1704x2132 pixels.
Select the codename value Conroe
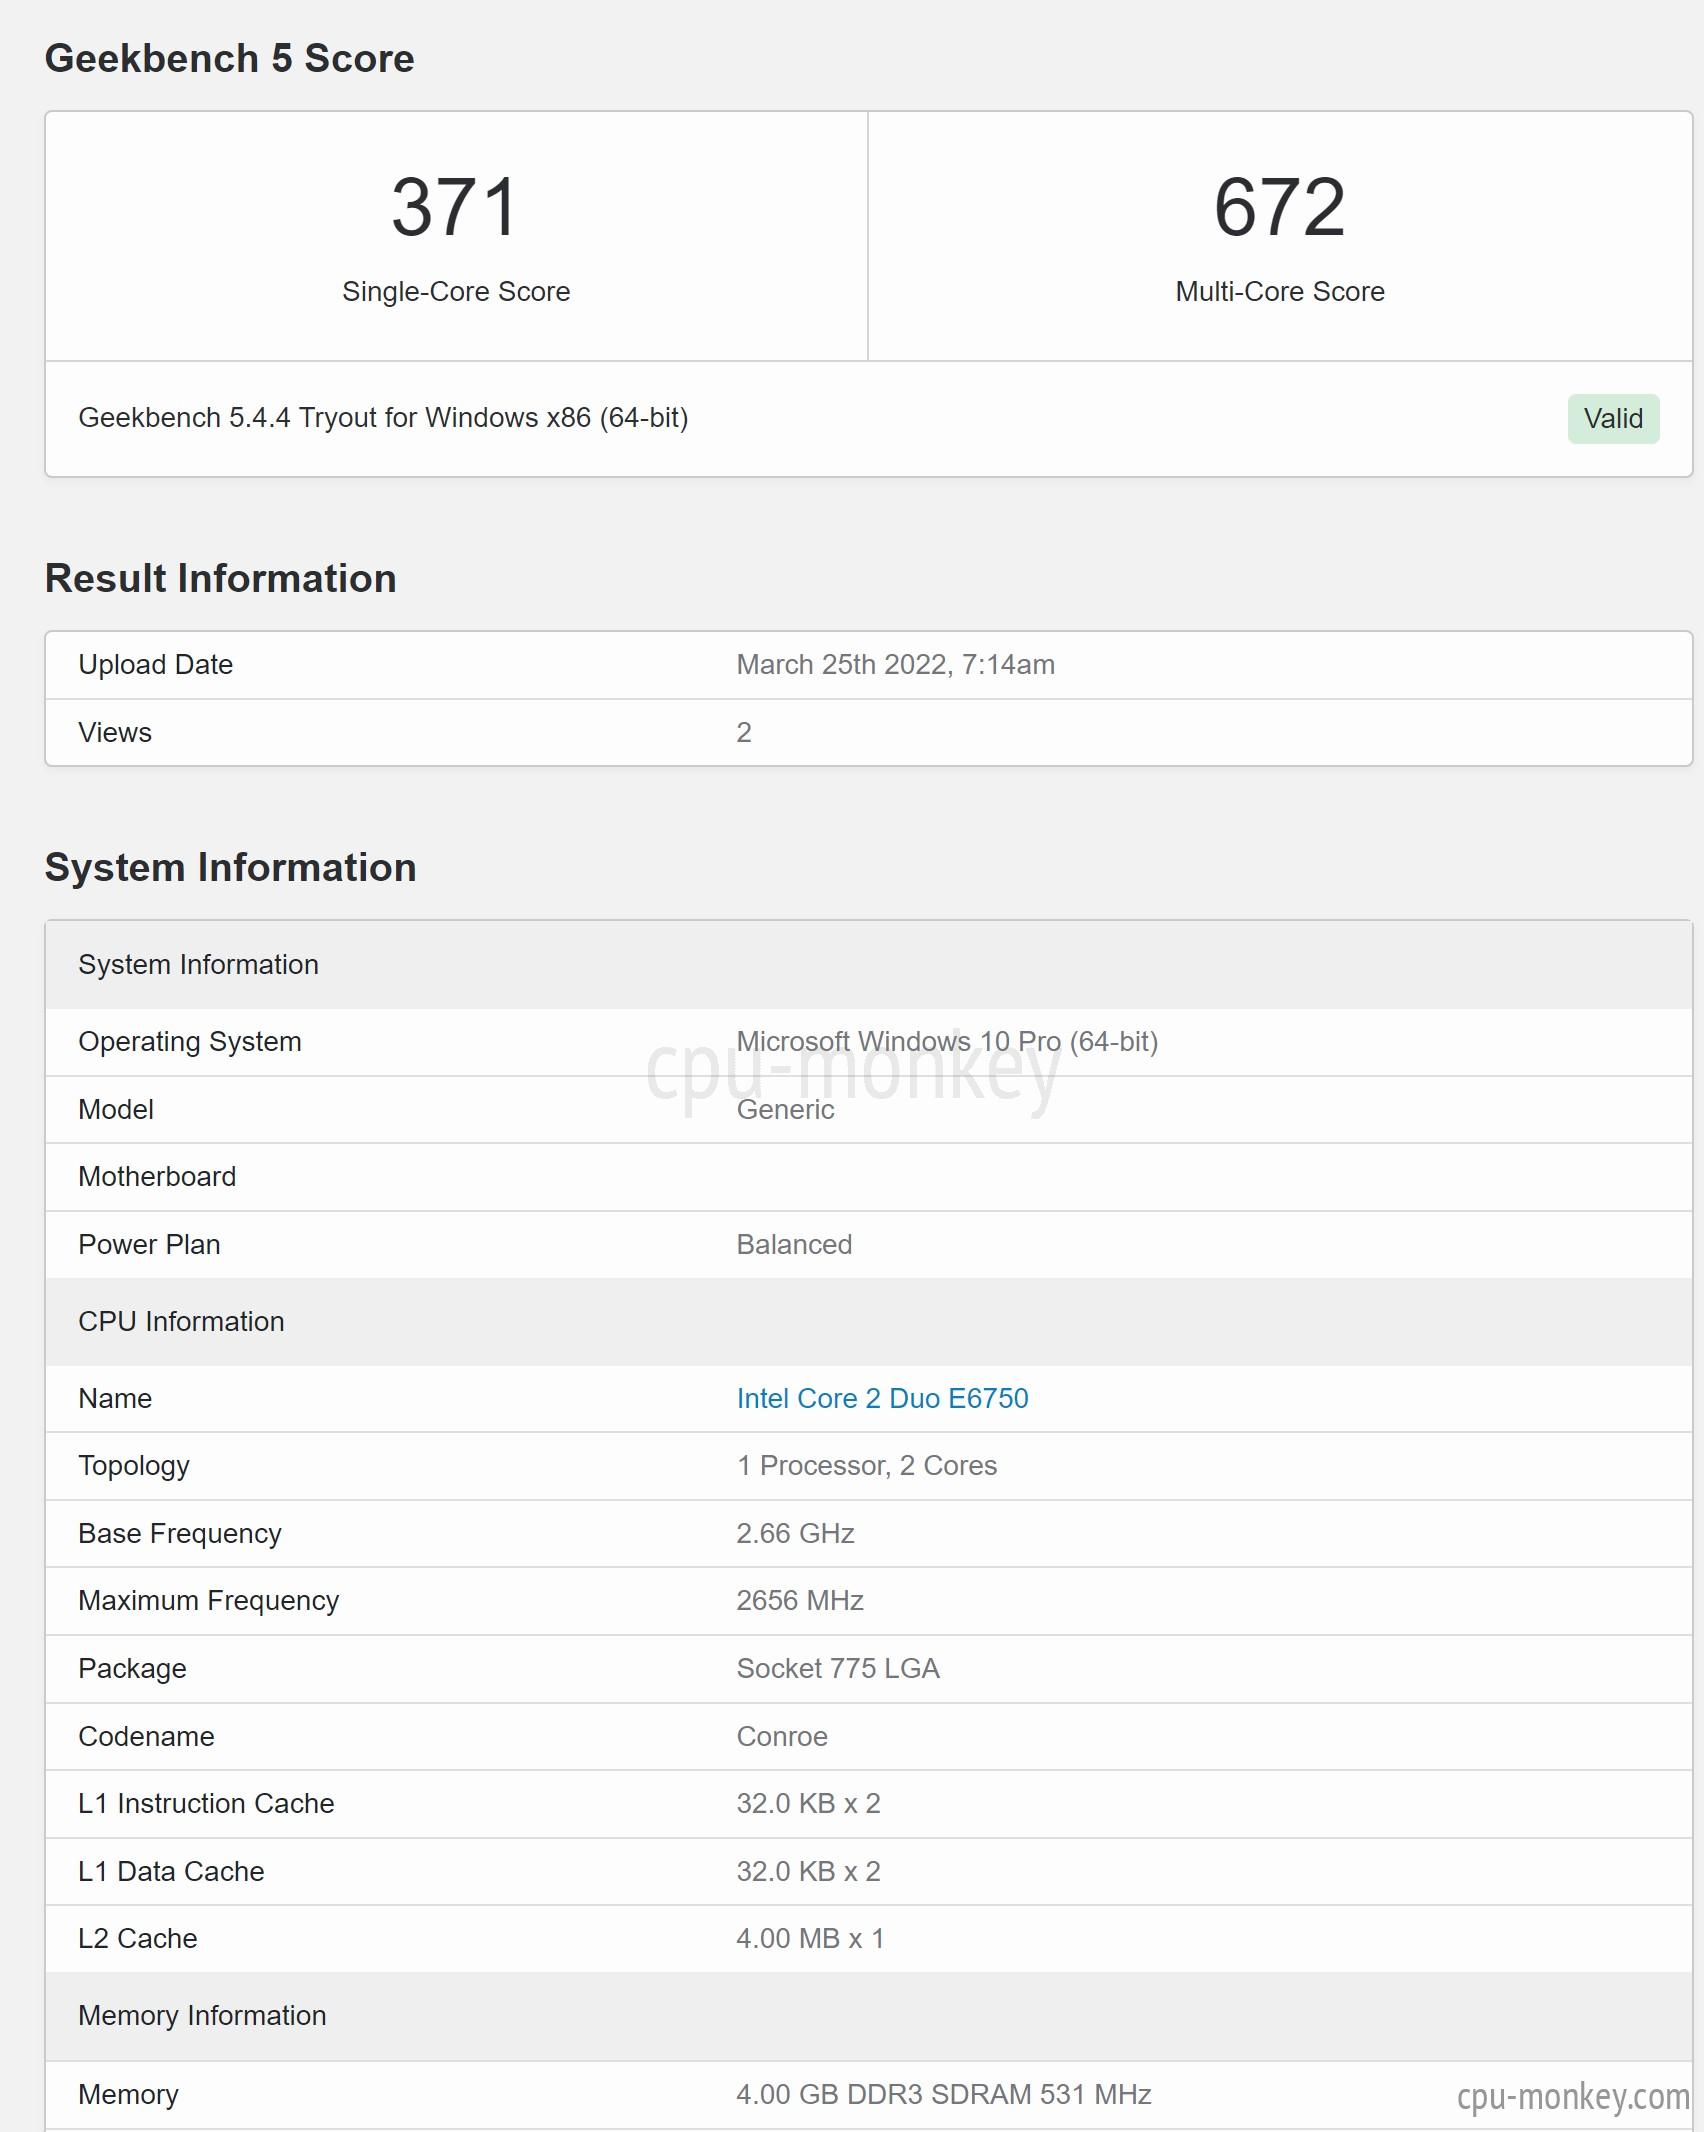pos(781,1736)
